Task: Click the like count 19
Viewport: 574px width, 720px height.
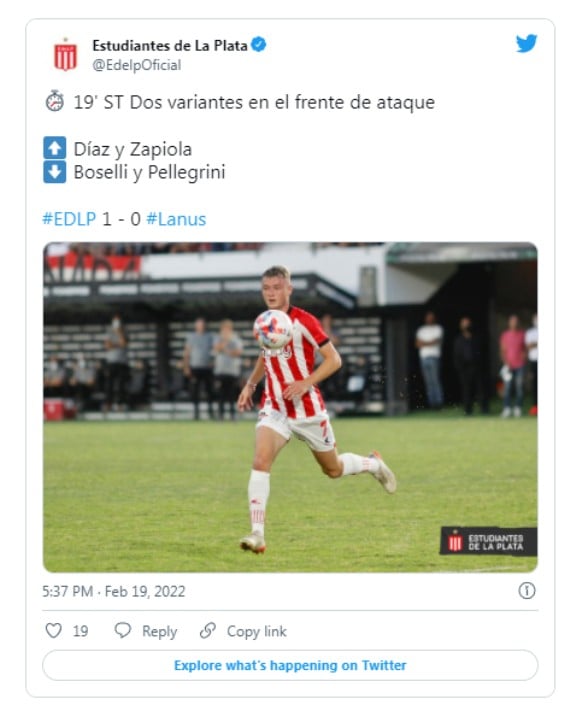Action: coord(80,631)
